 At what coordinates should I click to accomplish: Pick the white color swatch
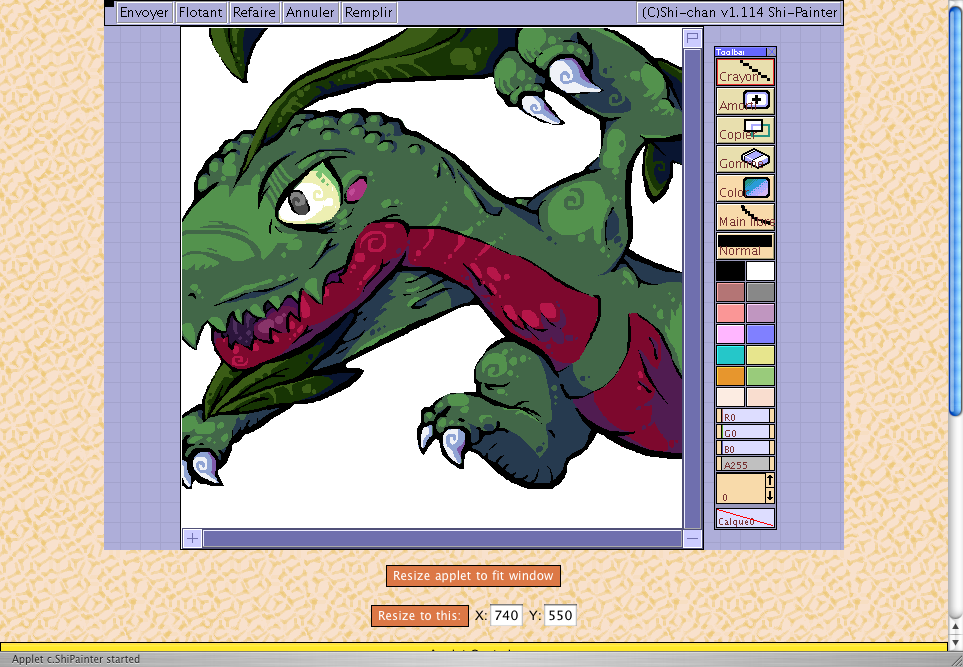click(760, 271)
